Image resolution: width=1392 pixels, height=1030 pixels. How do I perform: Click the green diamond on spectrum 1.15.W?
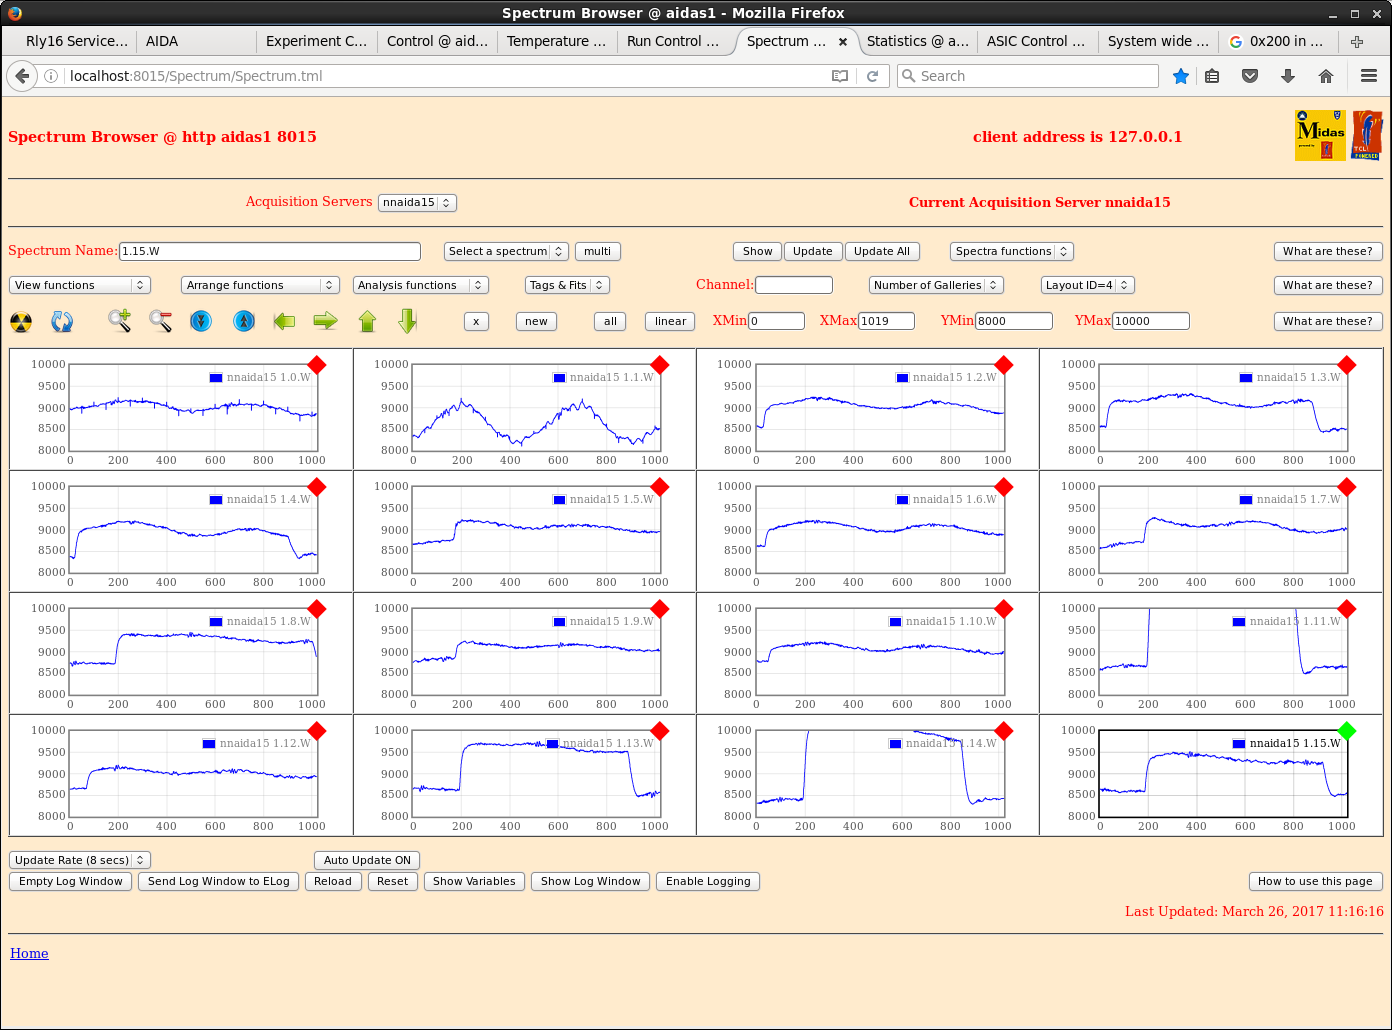[1347, 731]
